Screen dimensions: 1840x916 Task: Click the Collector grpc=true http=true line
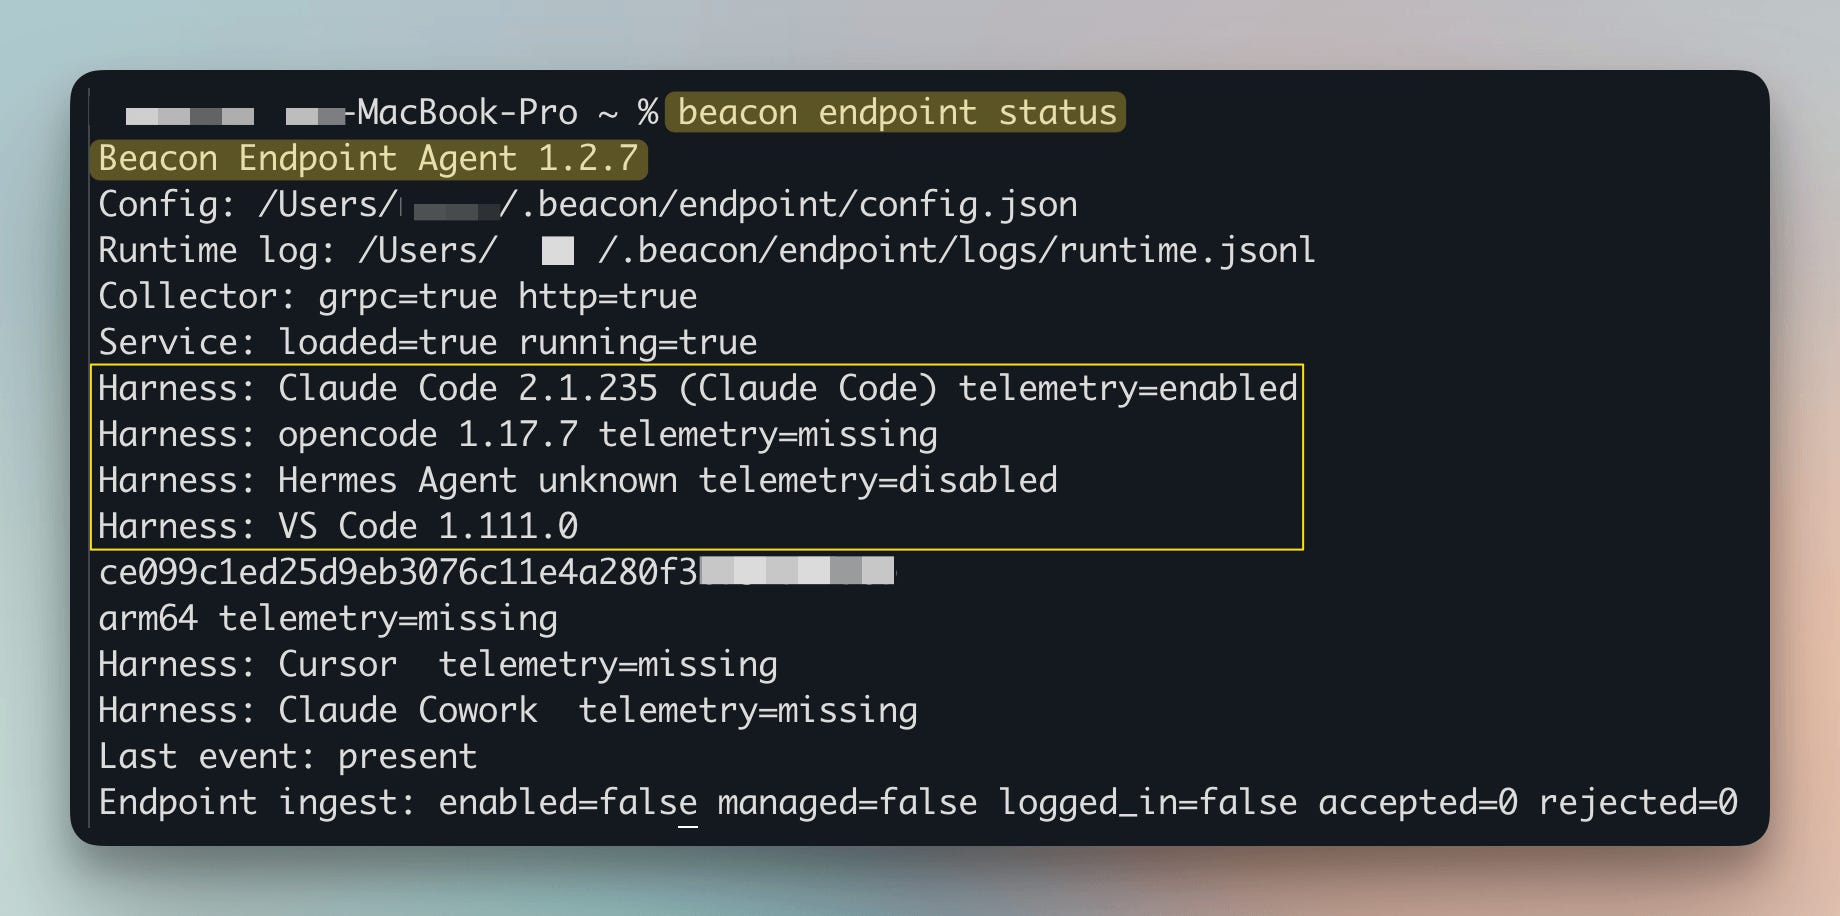(397, 297)
